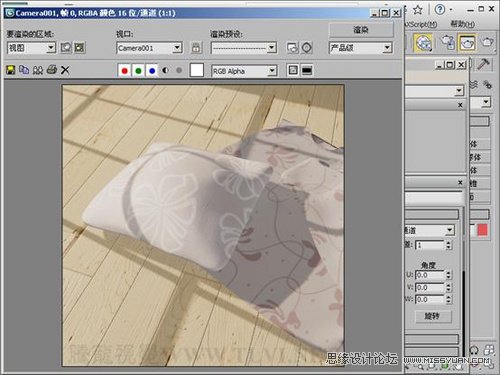Click the Rotate (旋转) button

pyautogui.click(x=432, y=316)
